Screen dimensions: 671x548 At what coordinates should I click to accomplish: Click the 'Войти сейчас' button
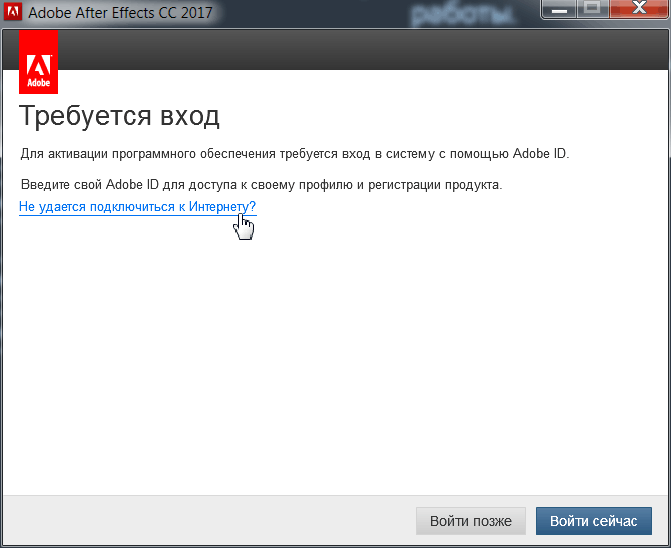(594, 521)
